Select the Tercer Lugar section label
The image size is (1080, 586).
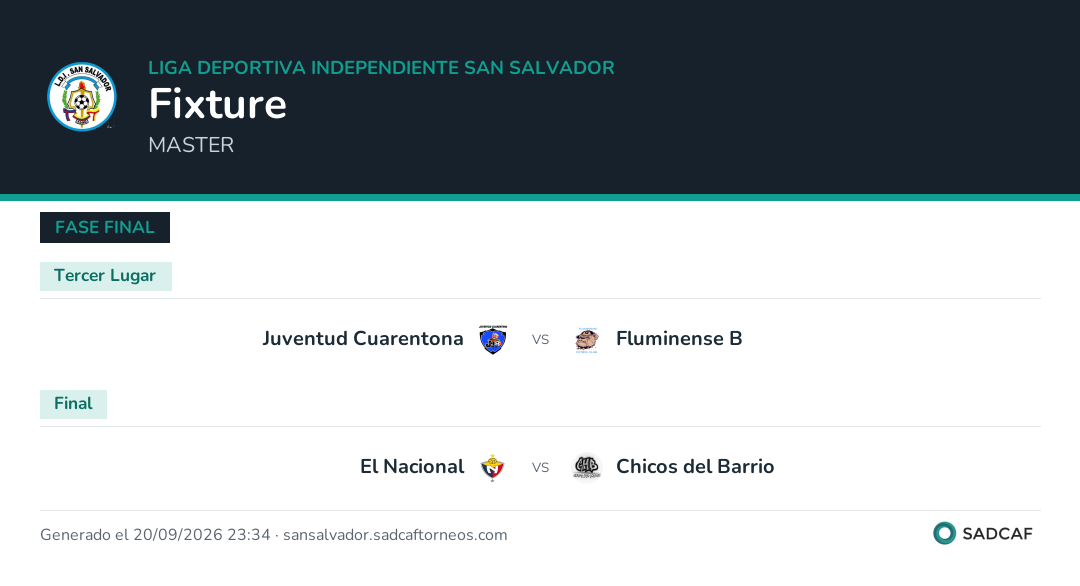tap(105, 276)
